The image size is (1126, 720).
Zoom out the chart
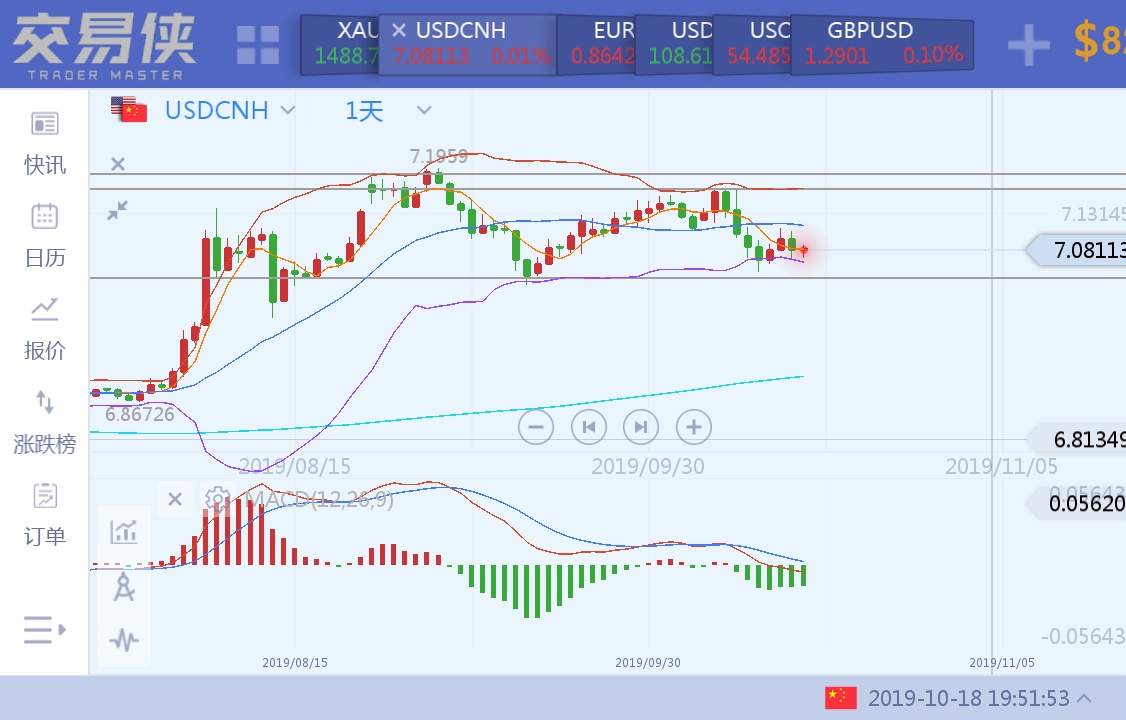click(x=536, y=427)
